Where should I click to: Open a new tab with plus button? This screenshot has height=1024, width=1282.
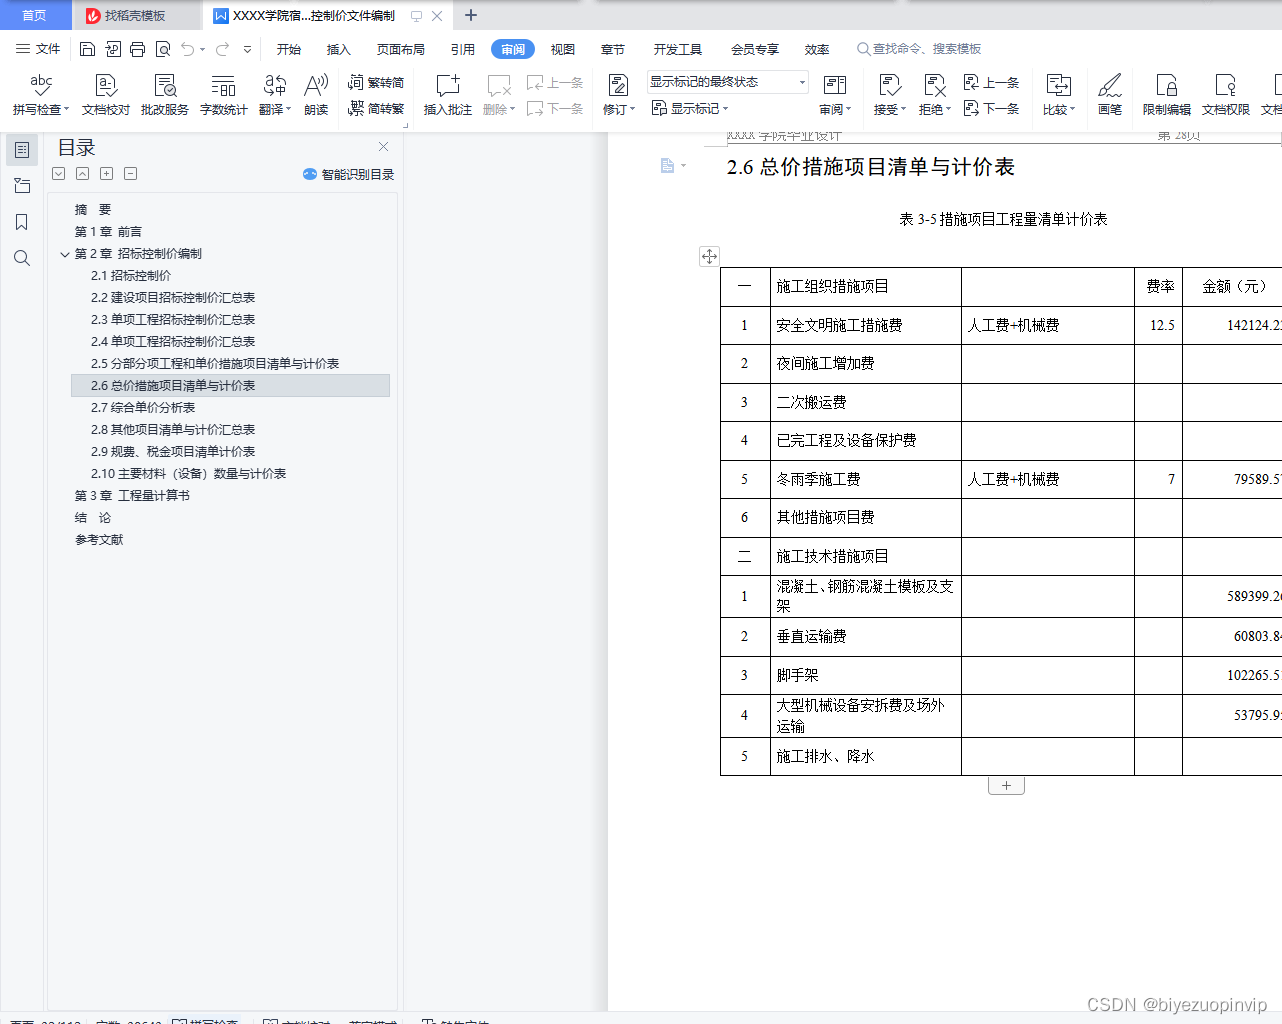[x=471, y=16]
